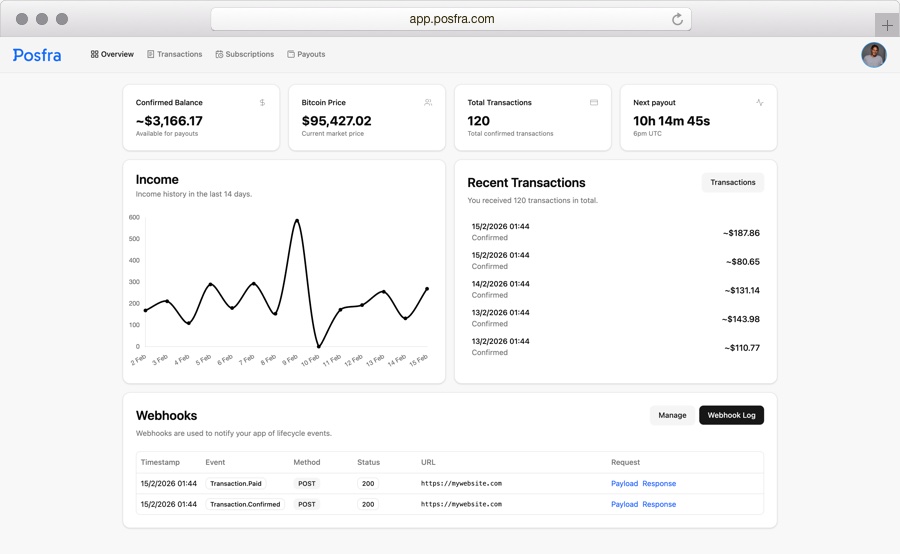
Task: Select the ~$187.86 recent transaction row
Action: (615, 232)
